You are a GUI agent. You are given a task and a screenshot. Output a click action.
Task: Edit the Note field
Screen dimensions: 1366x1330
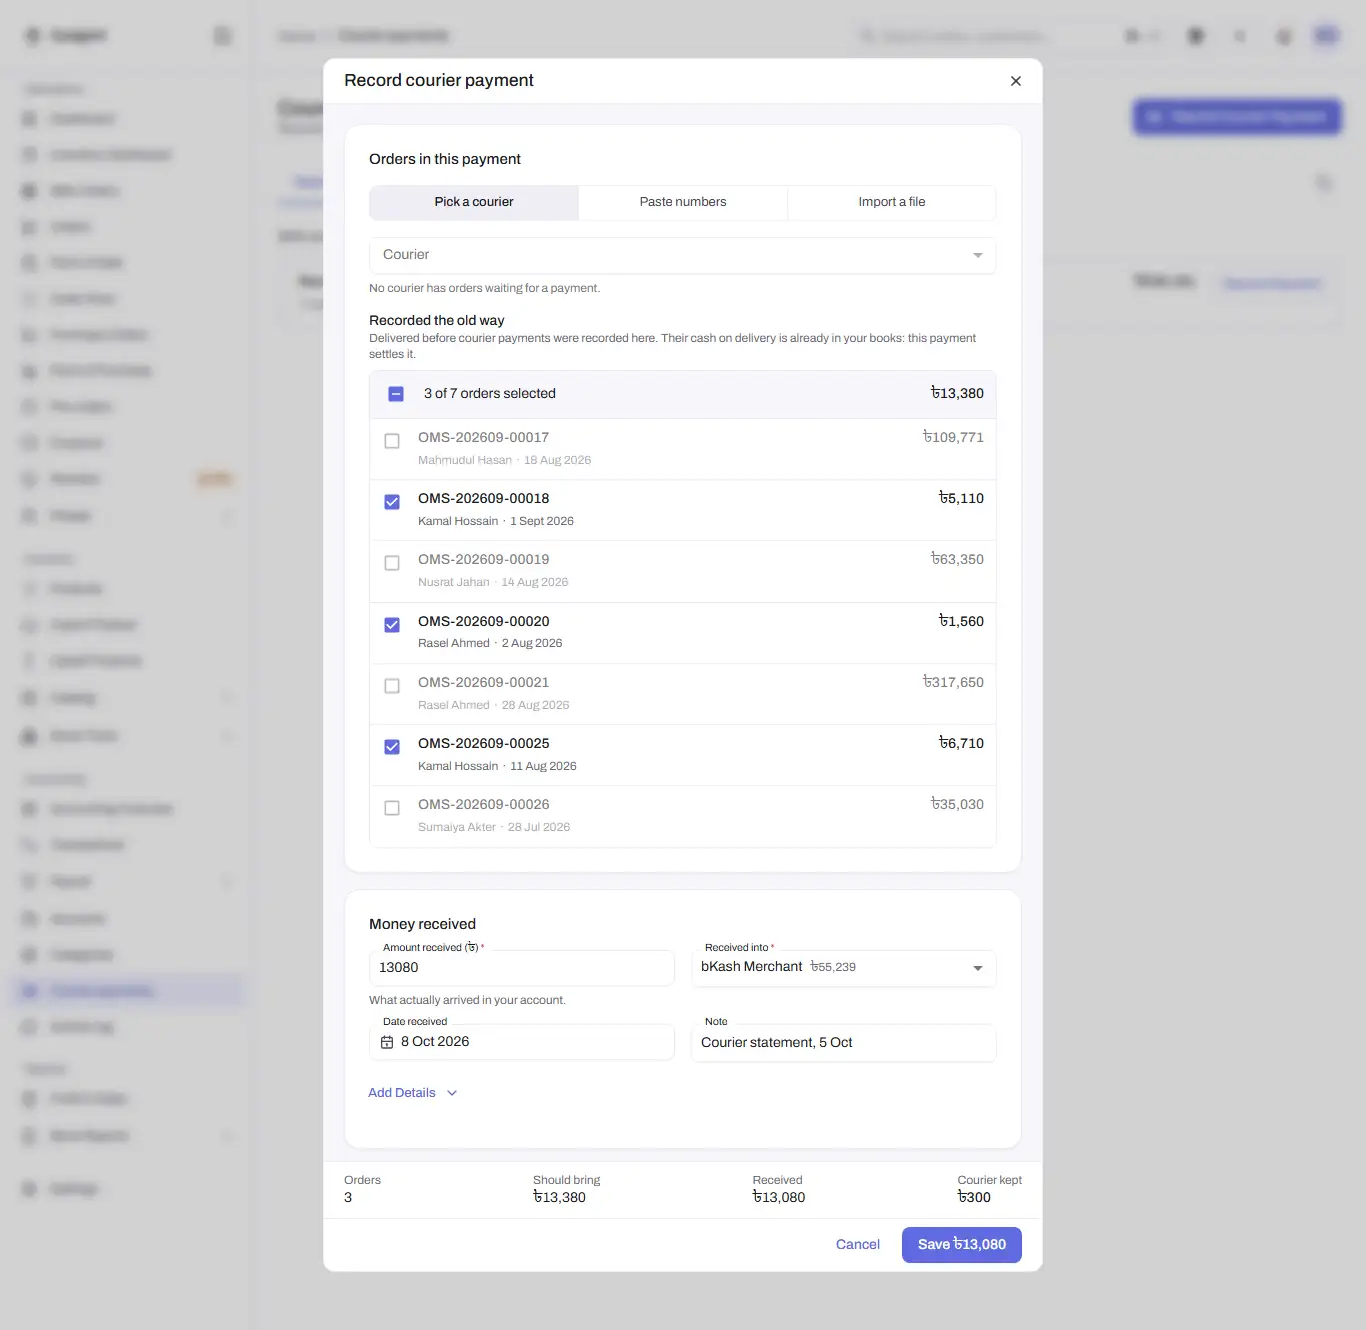tap(843, 1042)
